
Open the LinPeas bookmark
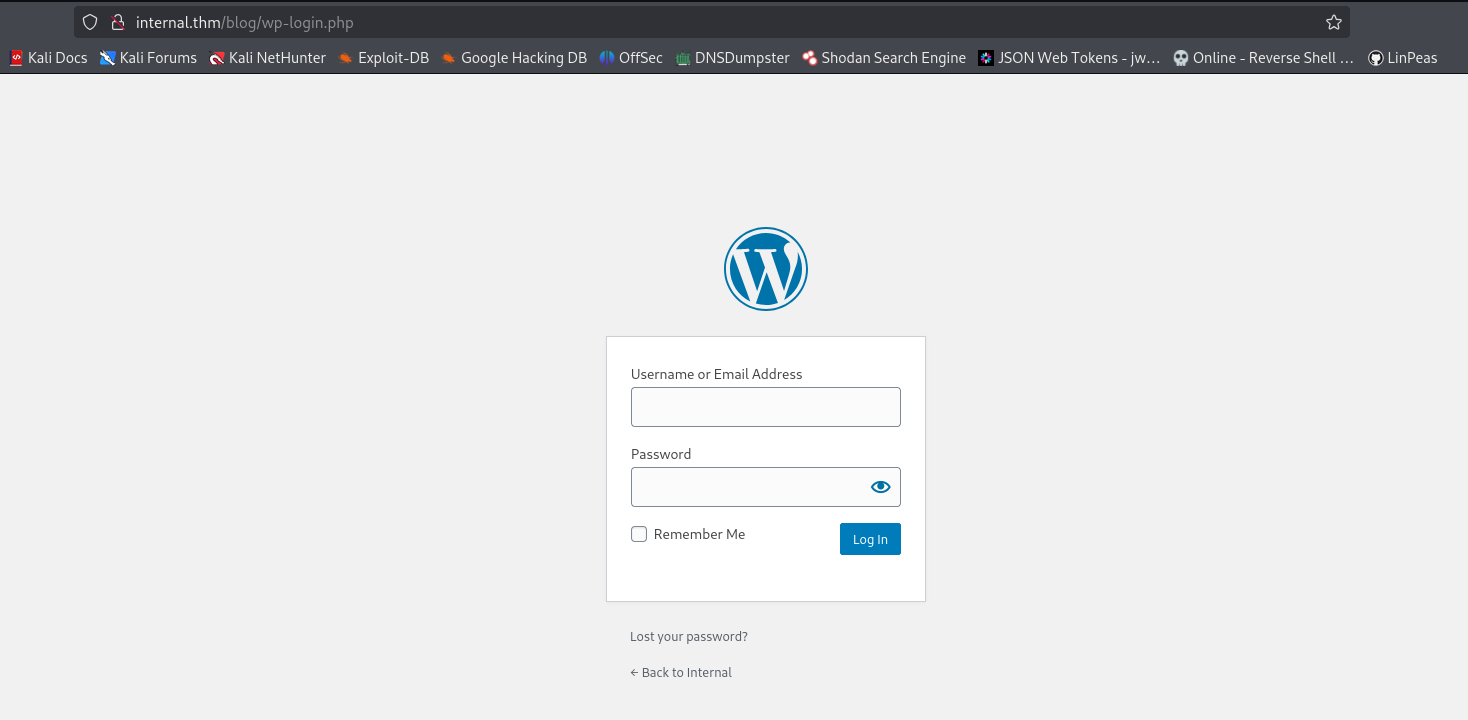(x=1402, y=58)
